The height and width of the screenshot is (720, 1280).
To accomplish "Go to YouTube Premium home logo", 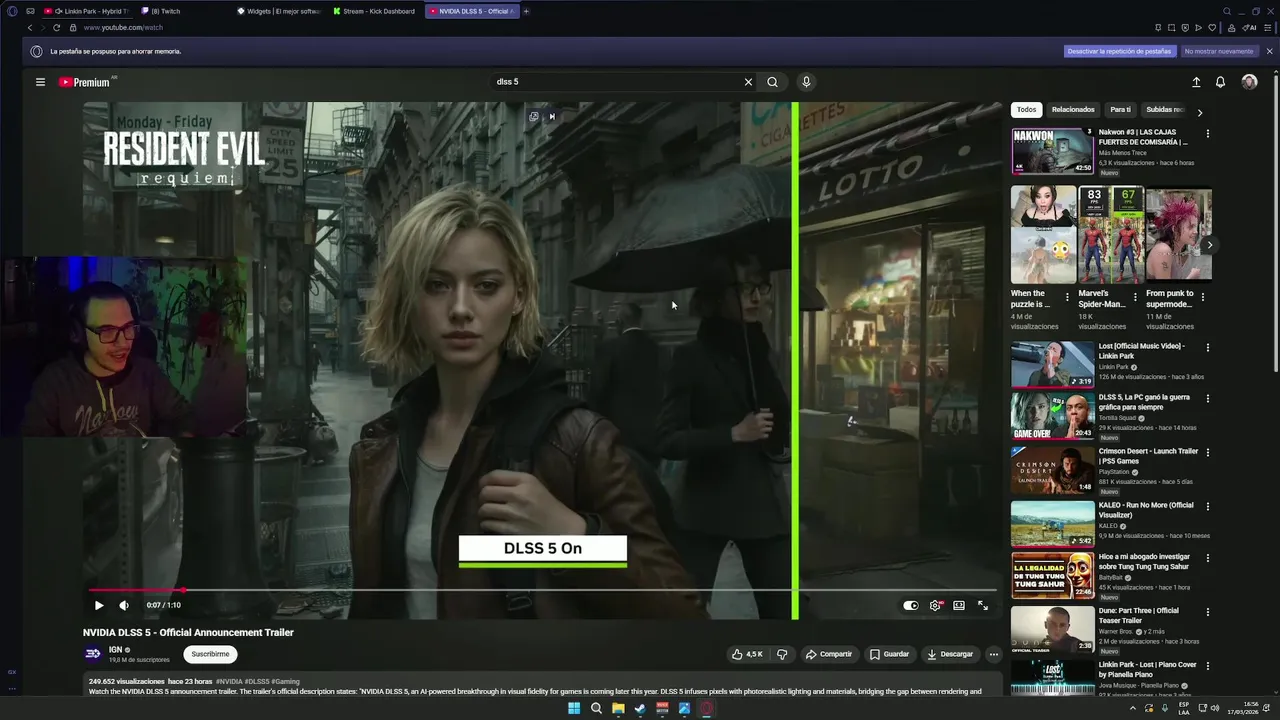I will pos(84,82).
